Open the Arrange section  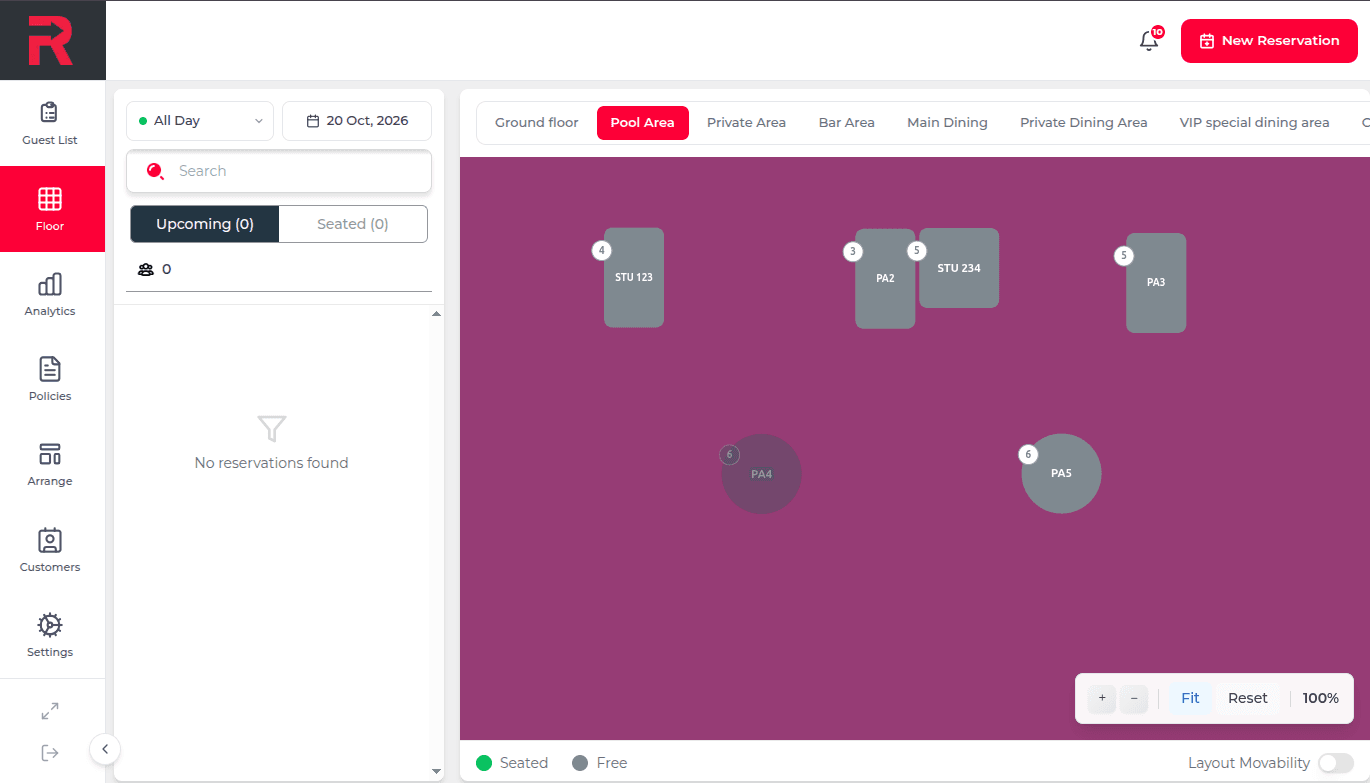pyautogui.click(x=50, y=465)
